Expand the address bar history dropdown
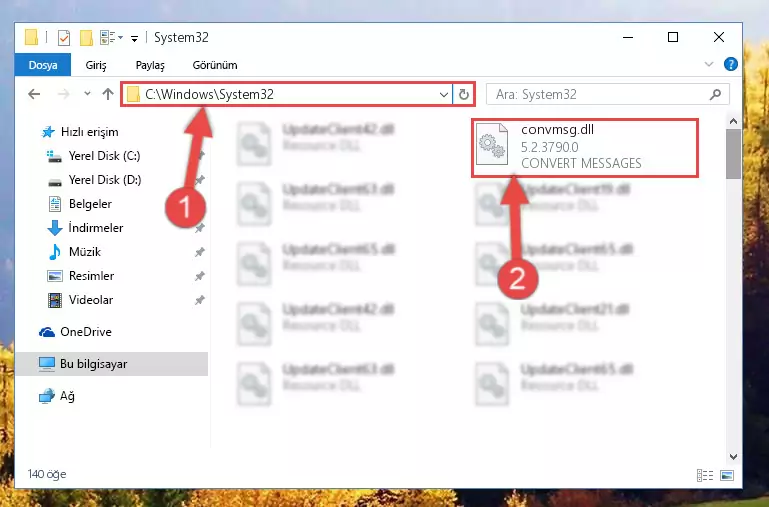 point(443,94)
